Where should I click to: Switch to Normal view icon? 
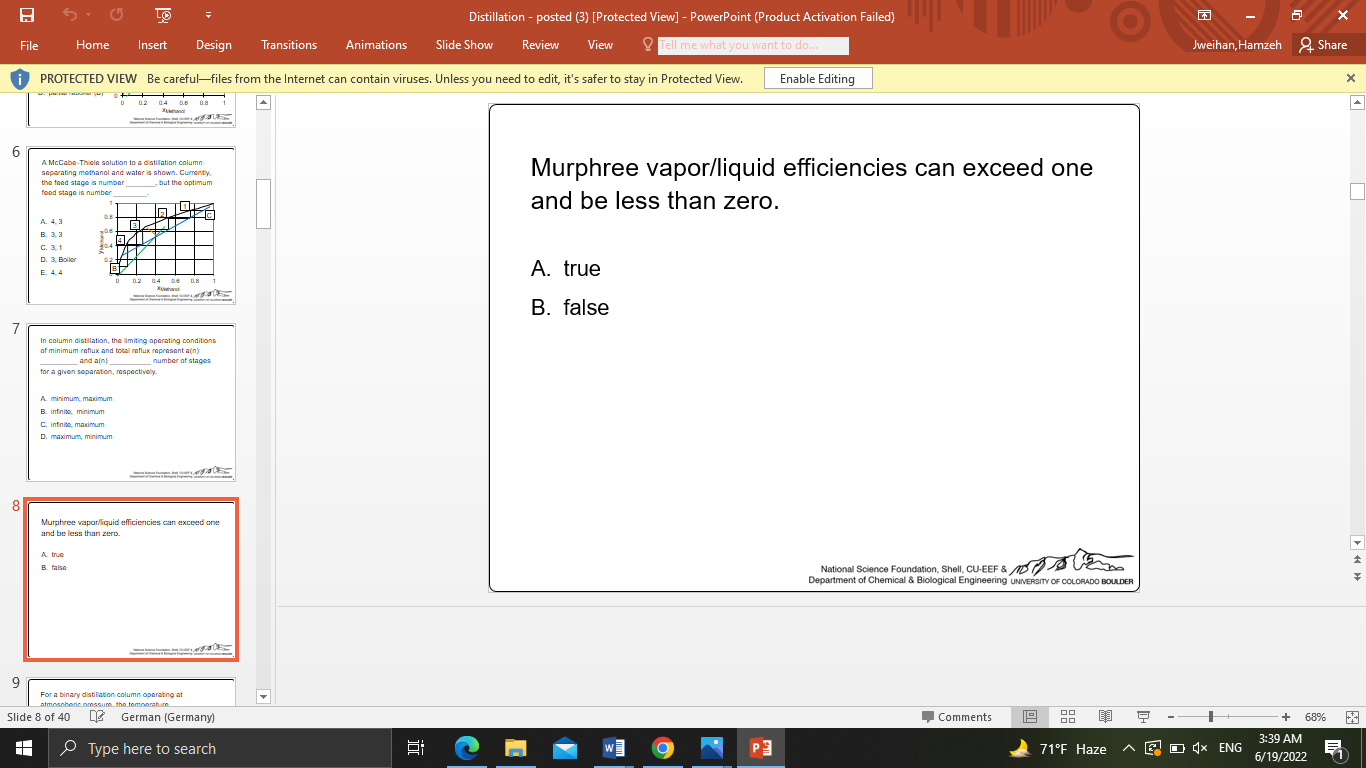[1029, 717]
